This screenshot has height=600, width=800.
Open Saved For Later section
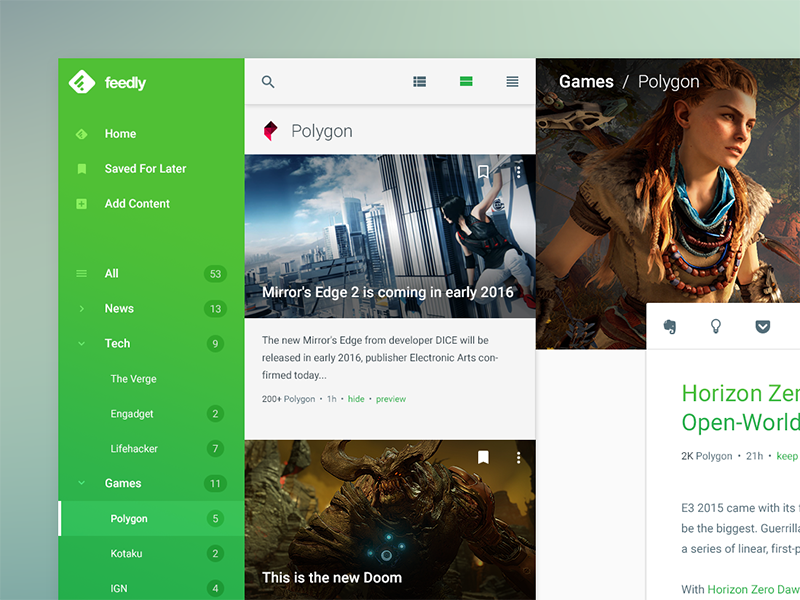145,169
